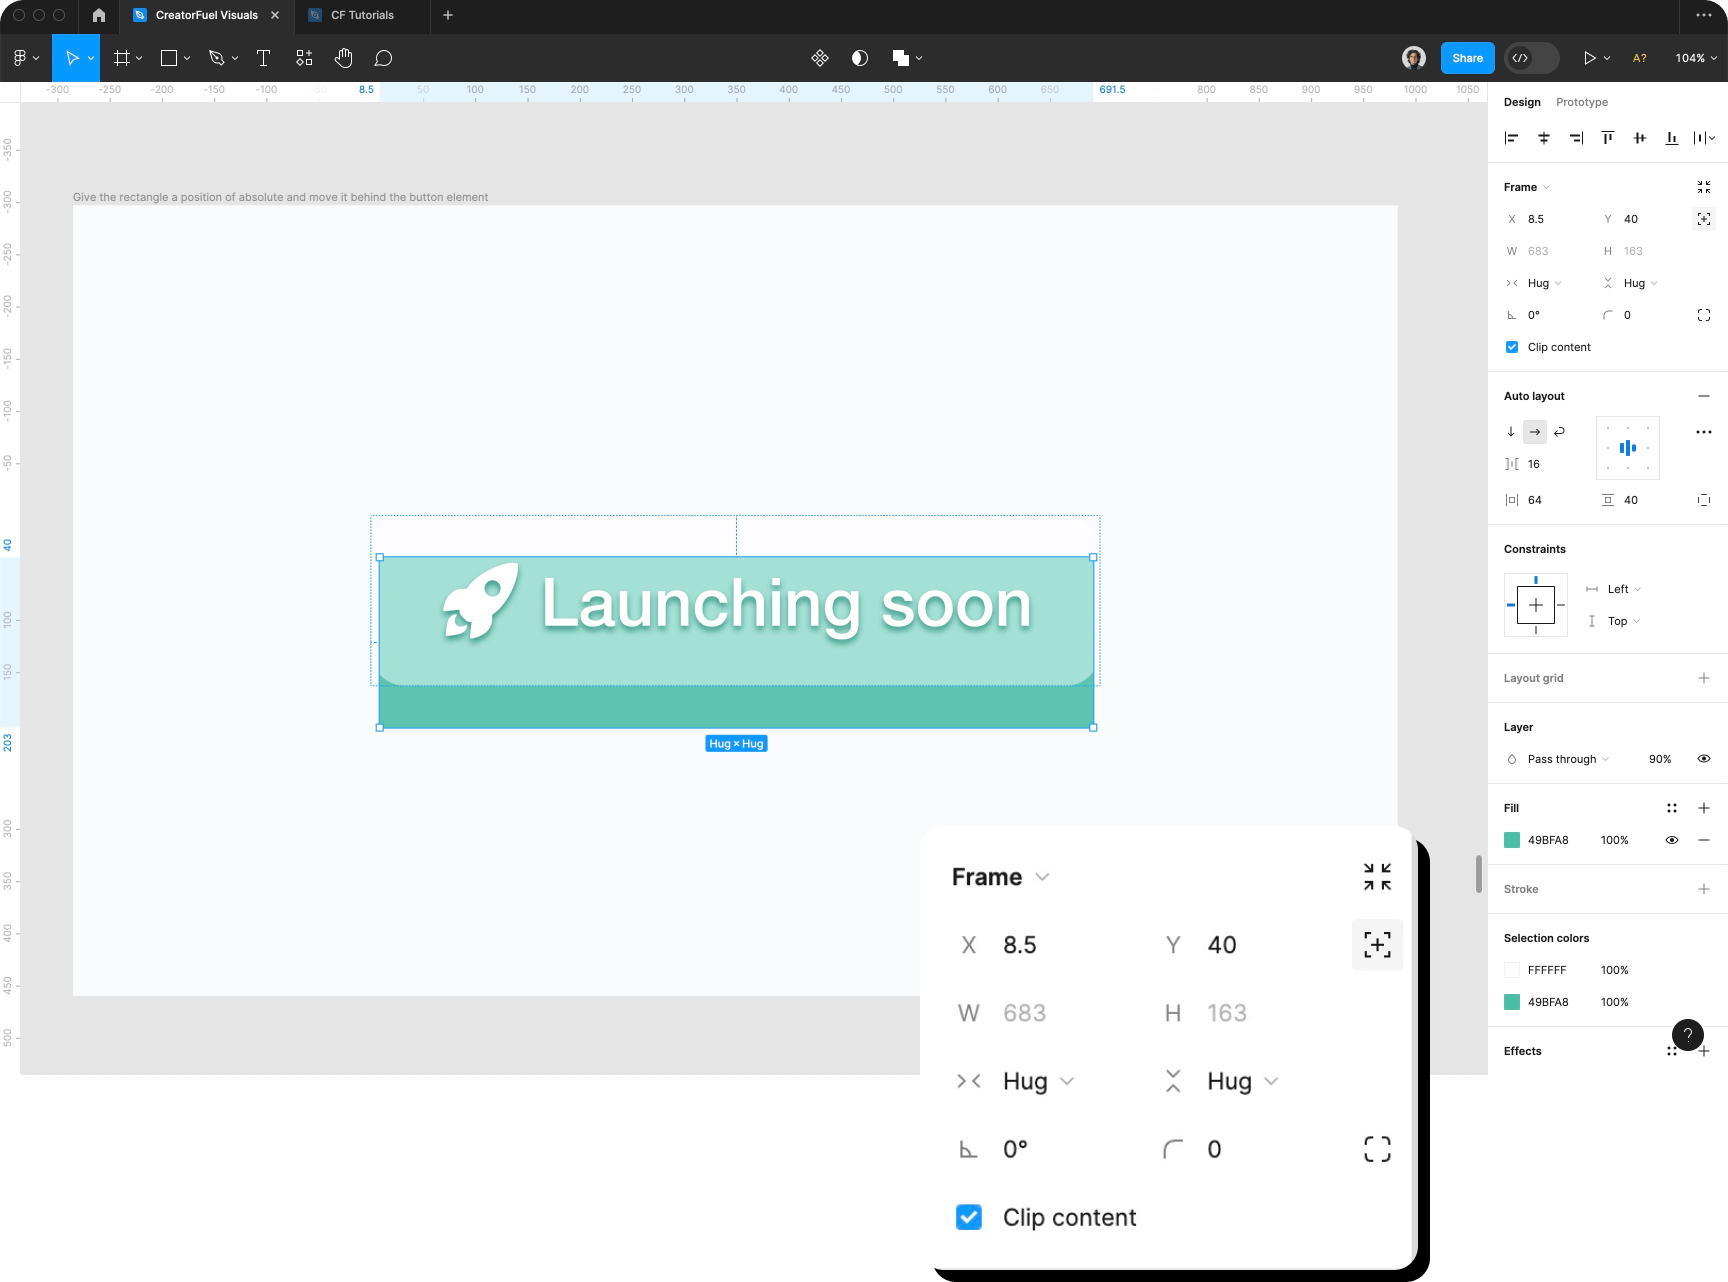The height and width of the screenshot is (1282, 1728).
Task: Click align horizontal centers in the Design panel
Action: [x=1543, y=138]
